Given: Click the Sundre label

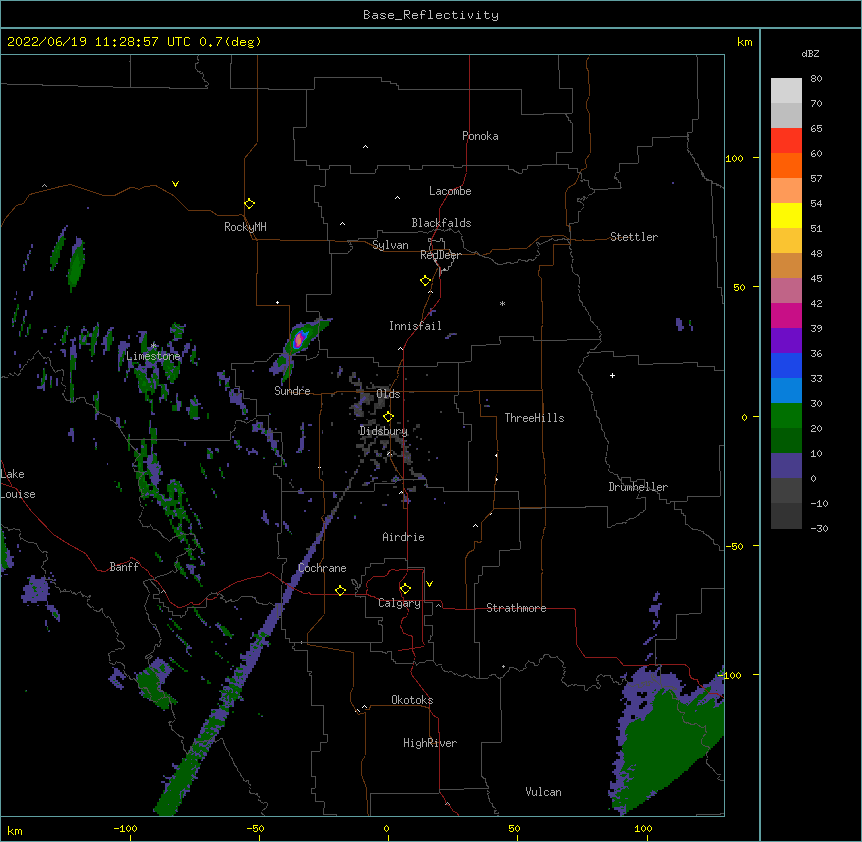Looking at the screenshot, I should point(292,391).
